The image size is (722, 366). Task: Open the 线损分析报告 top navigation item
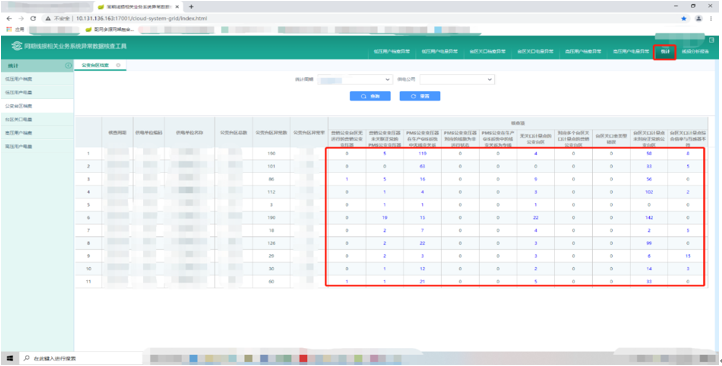(x=695, y=52)
